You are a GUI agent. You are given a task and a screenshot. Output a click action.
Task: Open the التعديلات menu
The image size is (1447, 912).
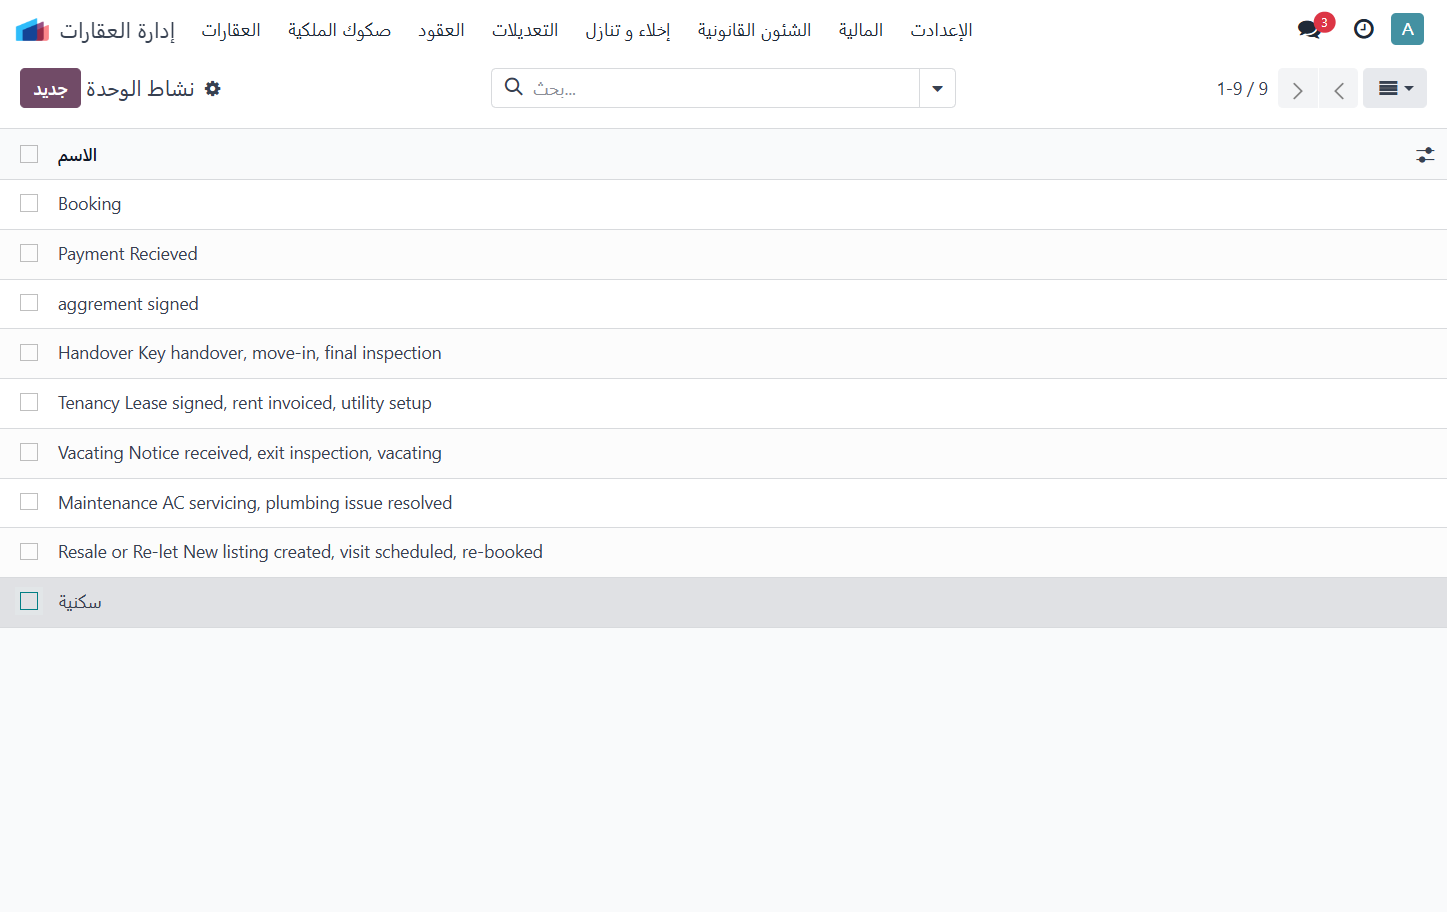525,30
